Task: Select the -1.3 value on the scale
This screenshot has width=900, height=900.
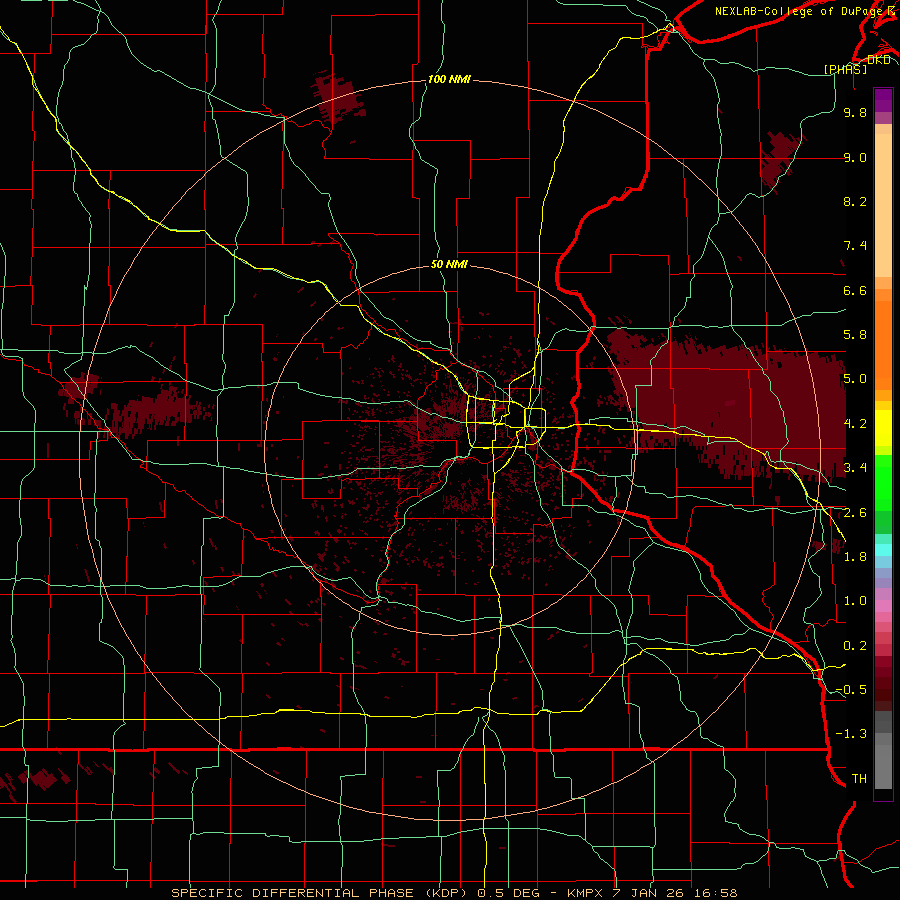Action: coord(851,734)
